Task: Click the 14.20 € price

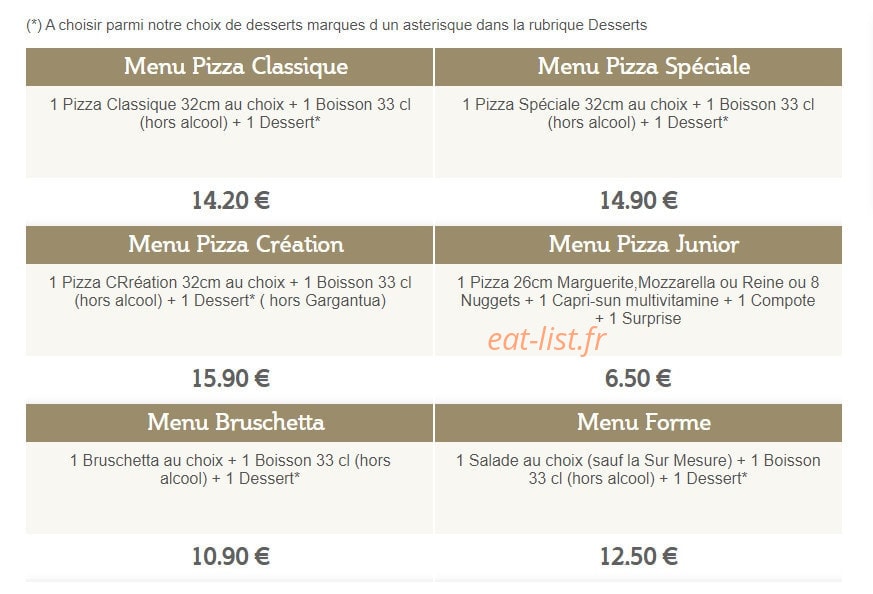Action: pos(230,200)
